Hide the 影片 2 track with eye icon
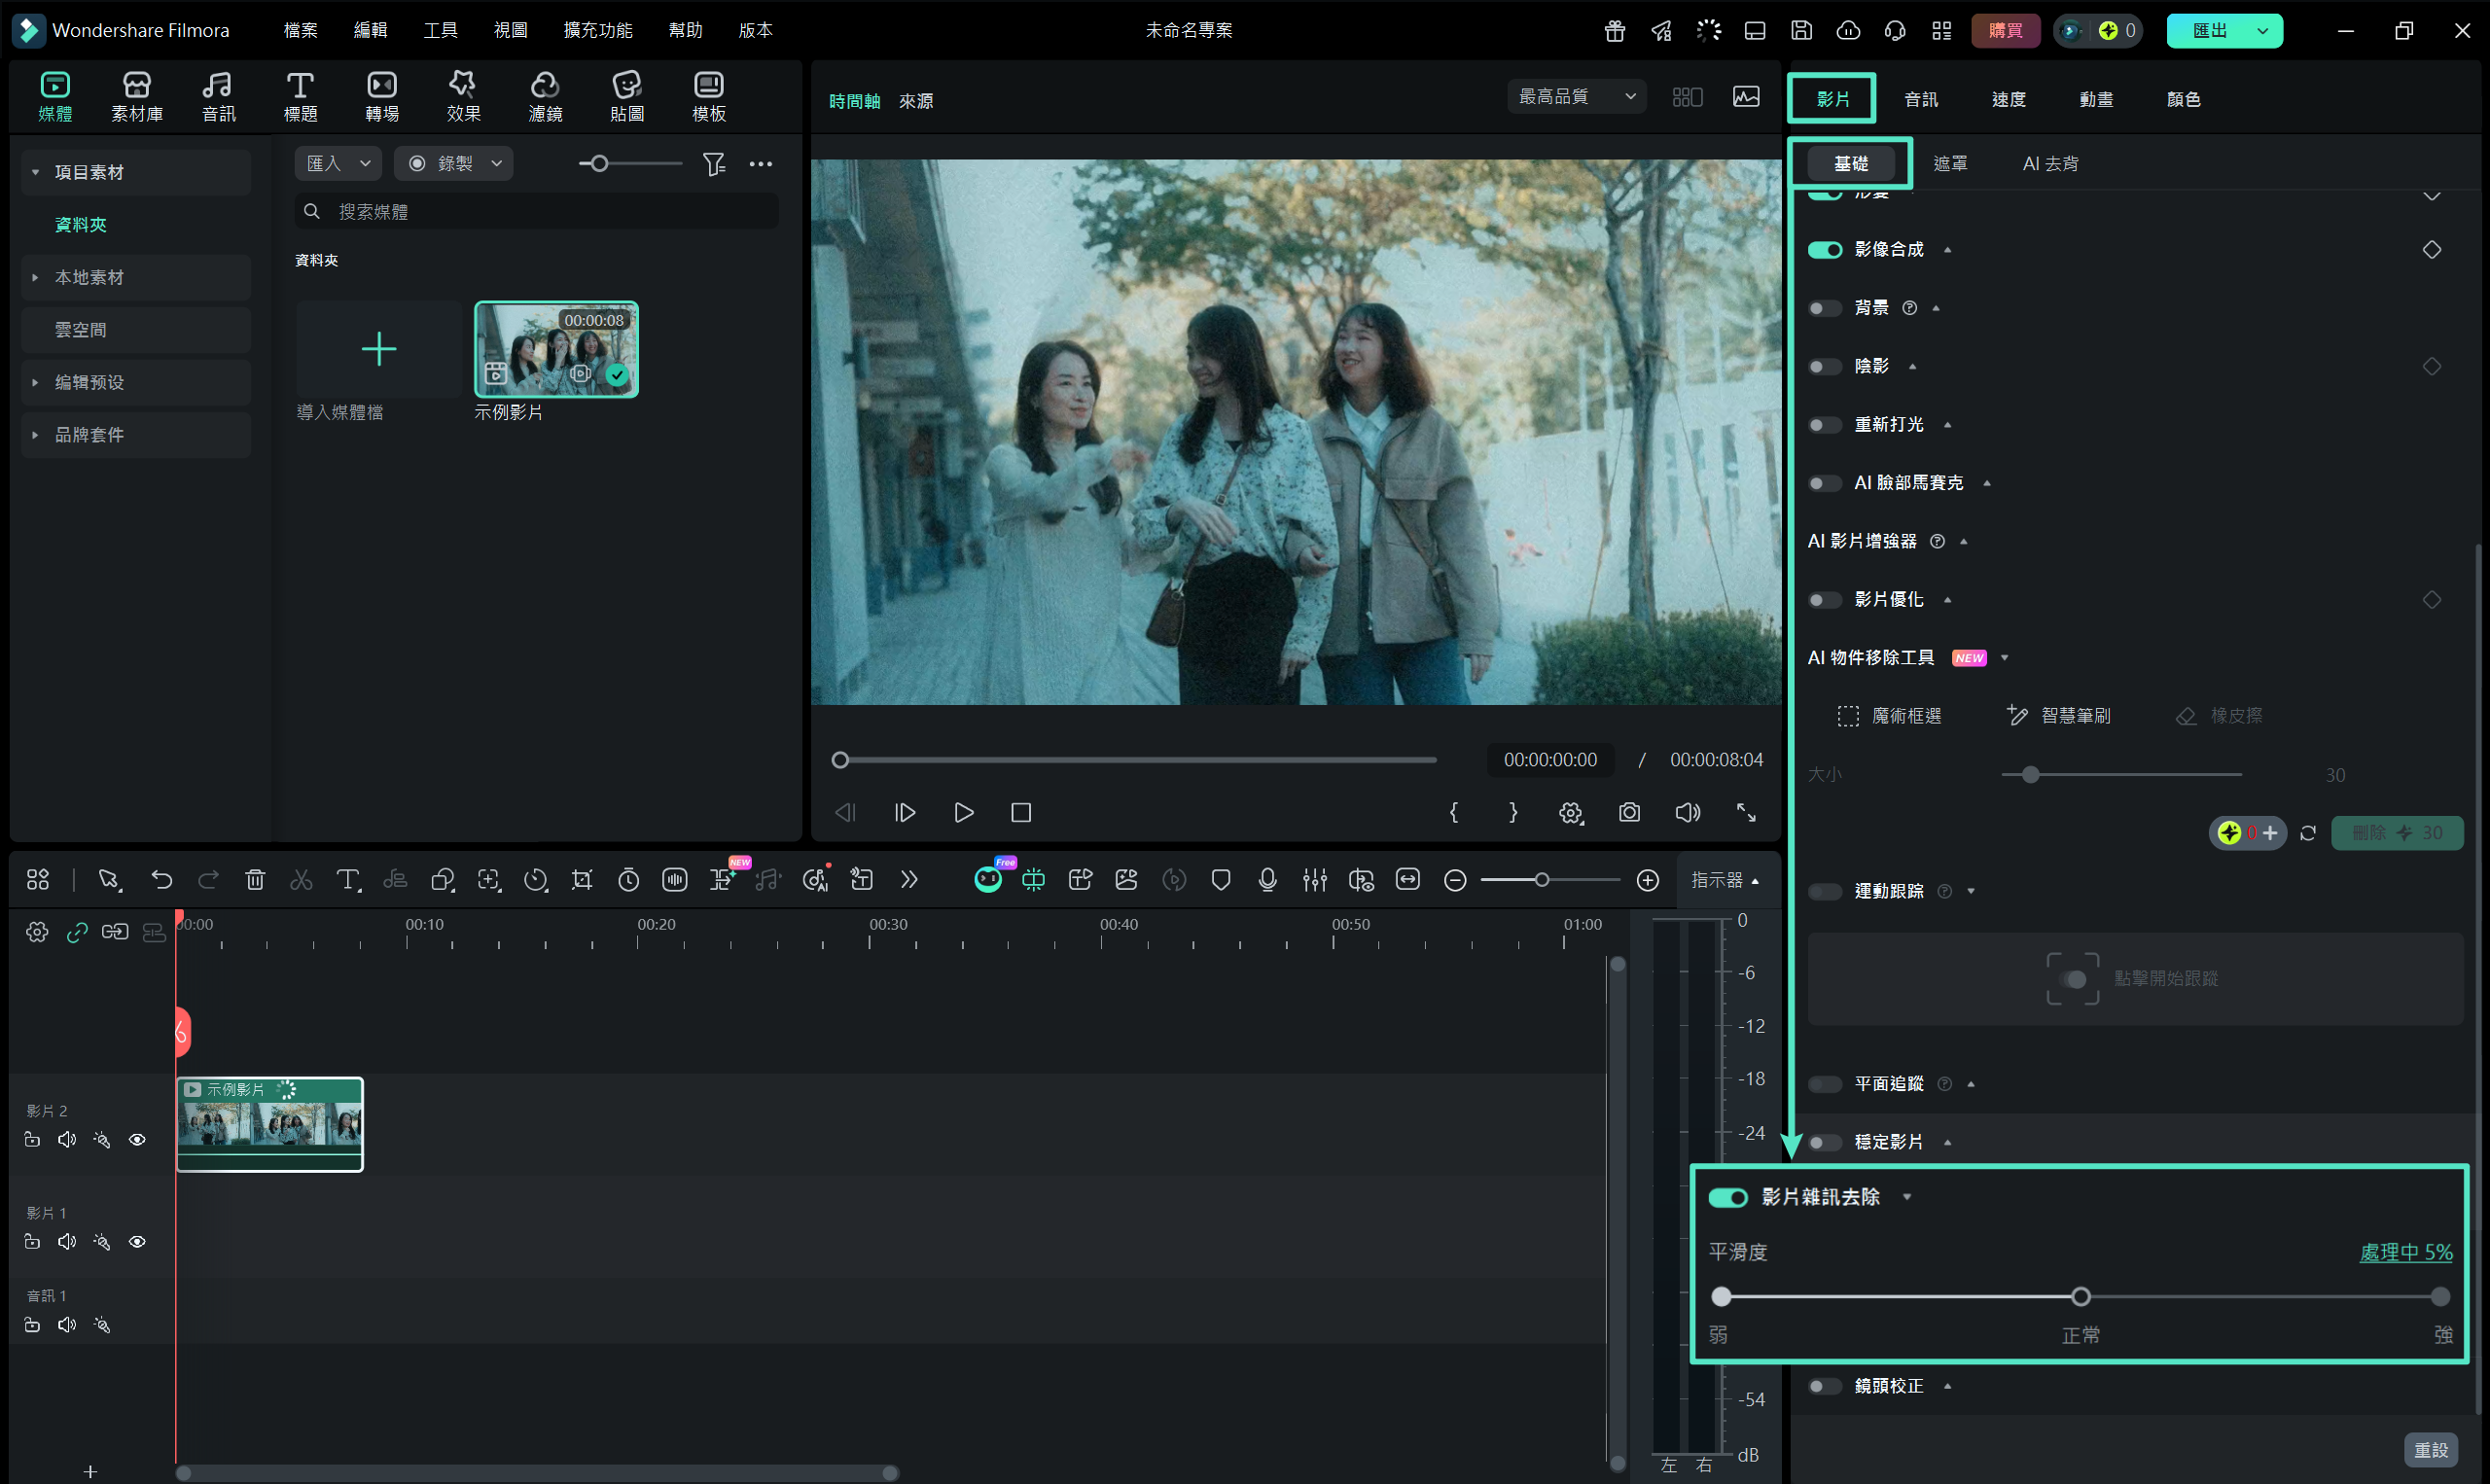The image size is (2490, 1484). [x=137, y=1140]
